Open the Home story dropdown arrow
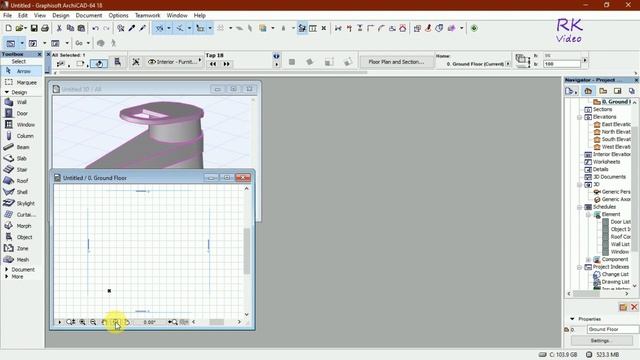This screenshot has width=640, height=360. pyautogui.click(x=508, y=64)
